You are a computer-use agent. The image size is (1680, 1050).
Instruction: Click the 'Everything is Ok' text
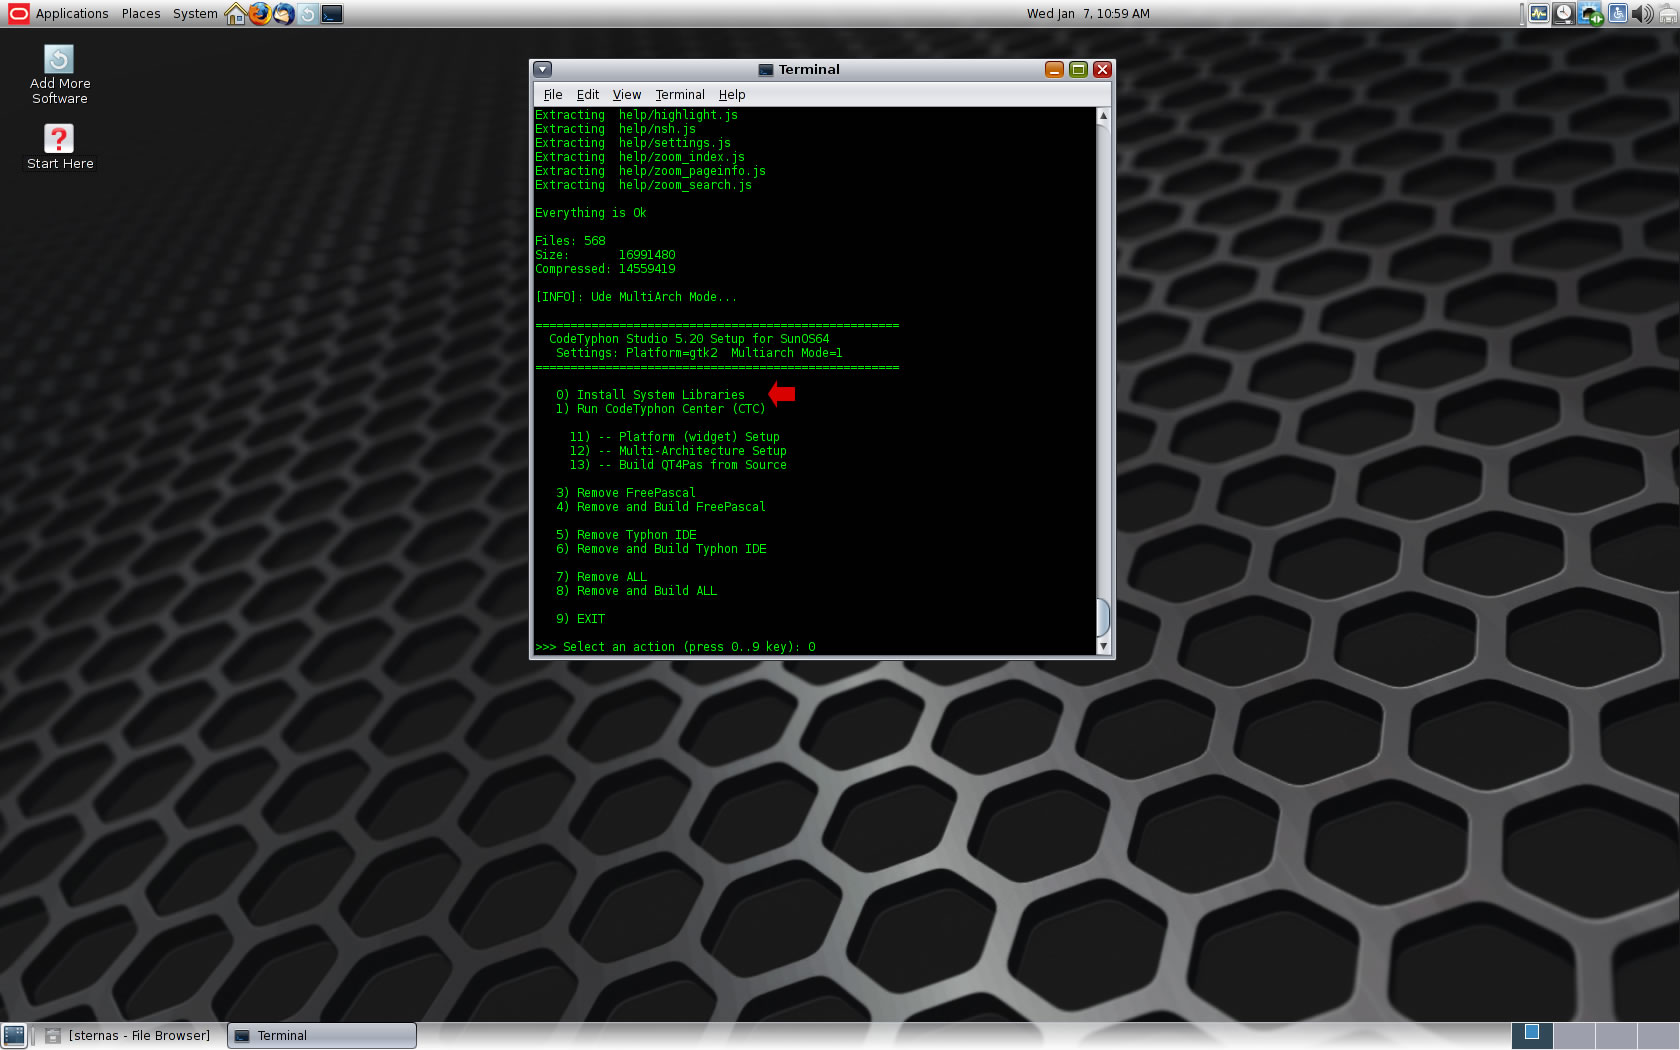590,213
